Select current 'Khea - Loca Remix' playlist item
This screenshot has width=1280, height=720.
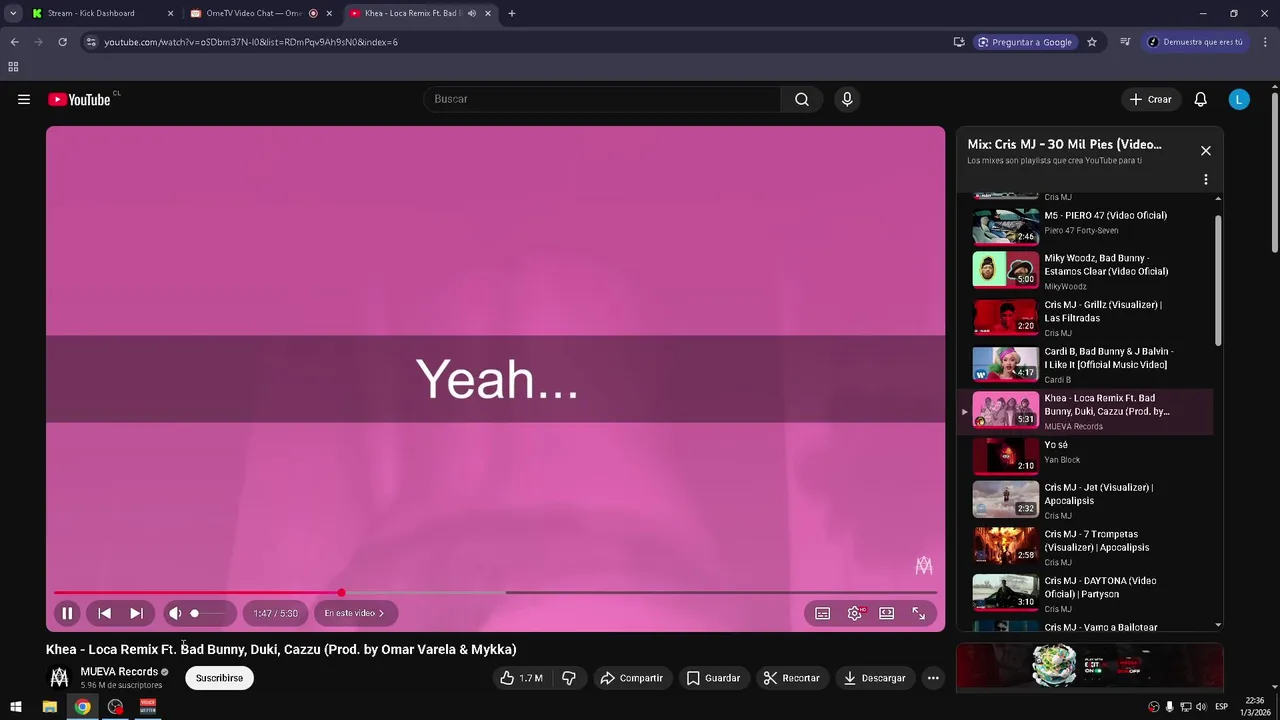(x=1085, y=411)
